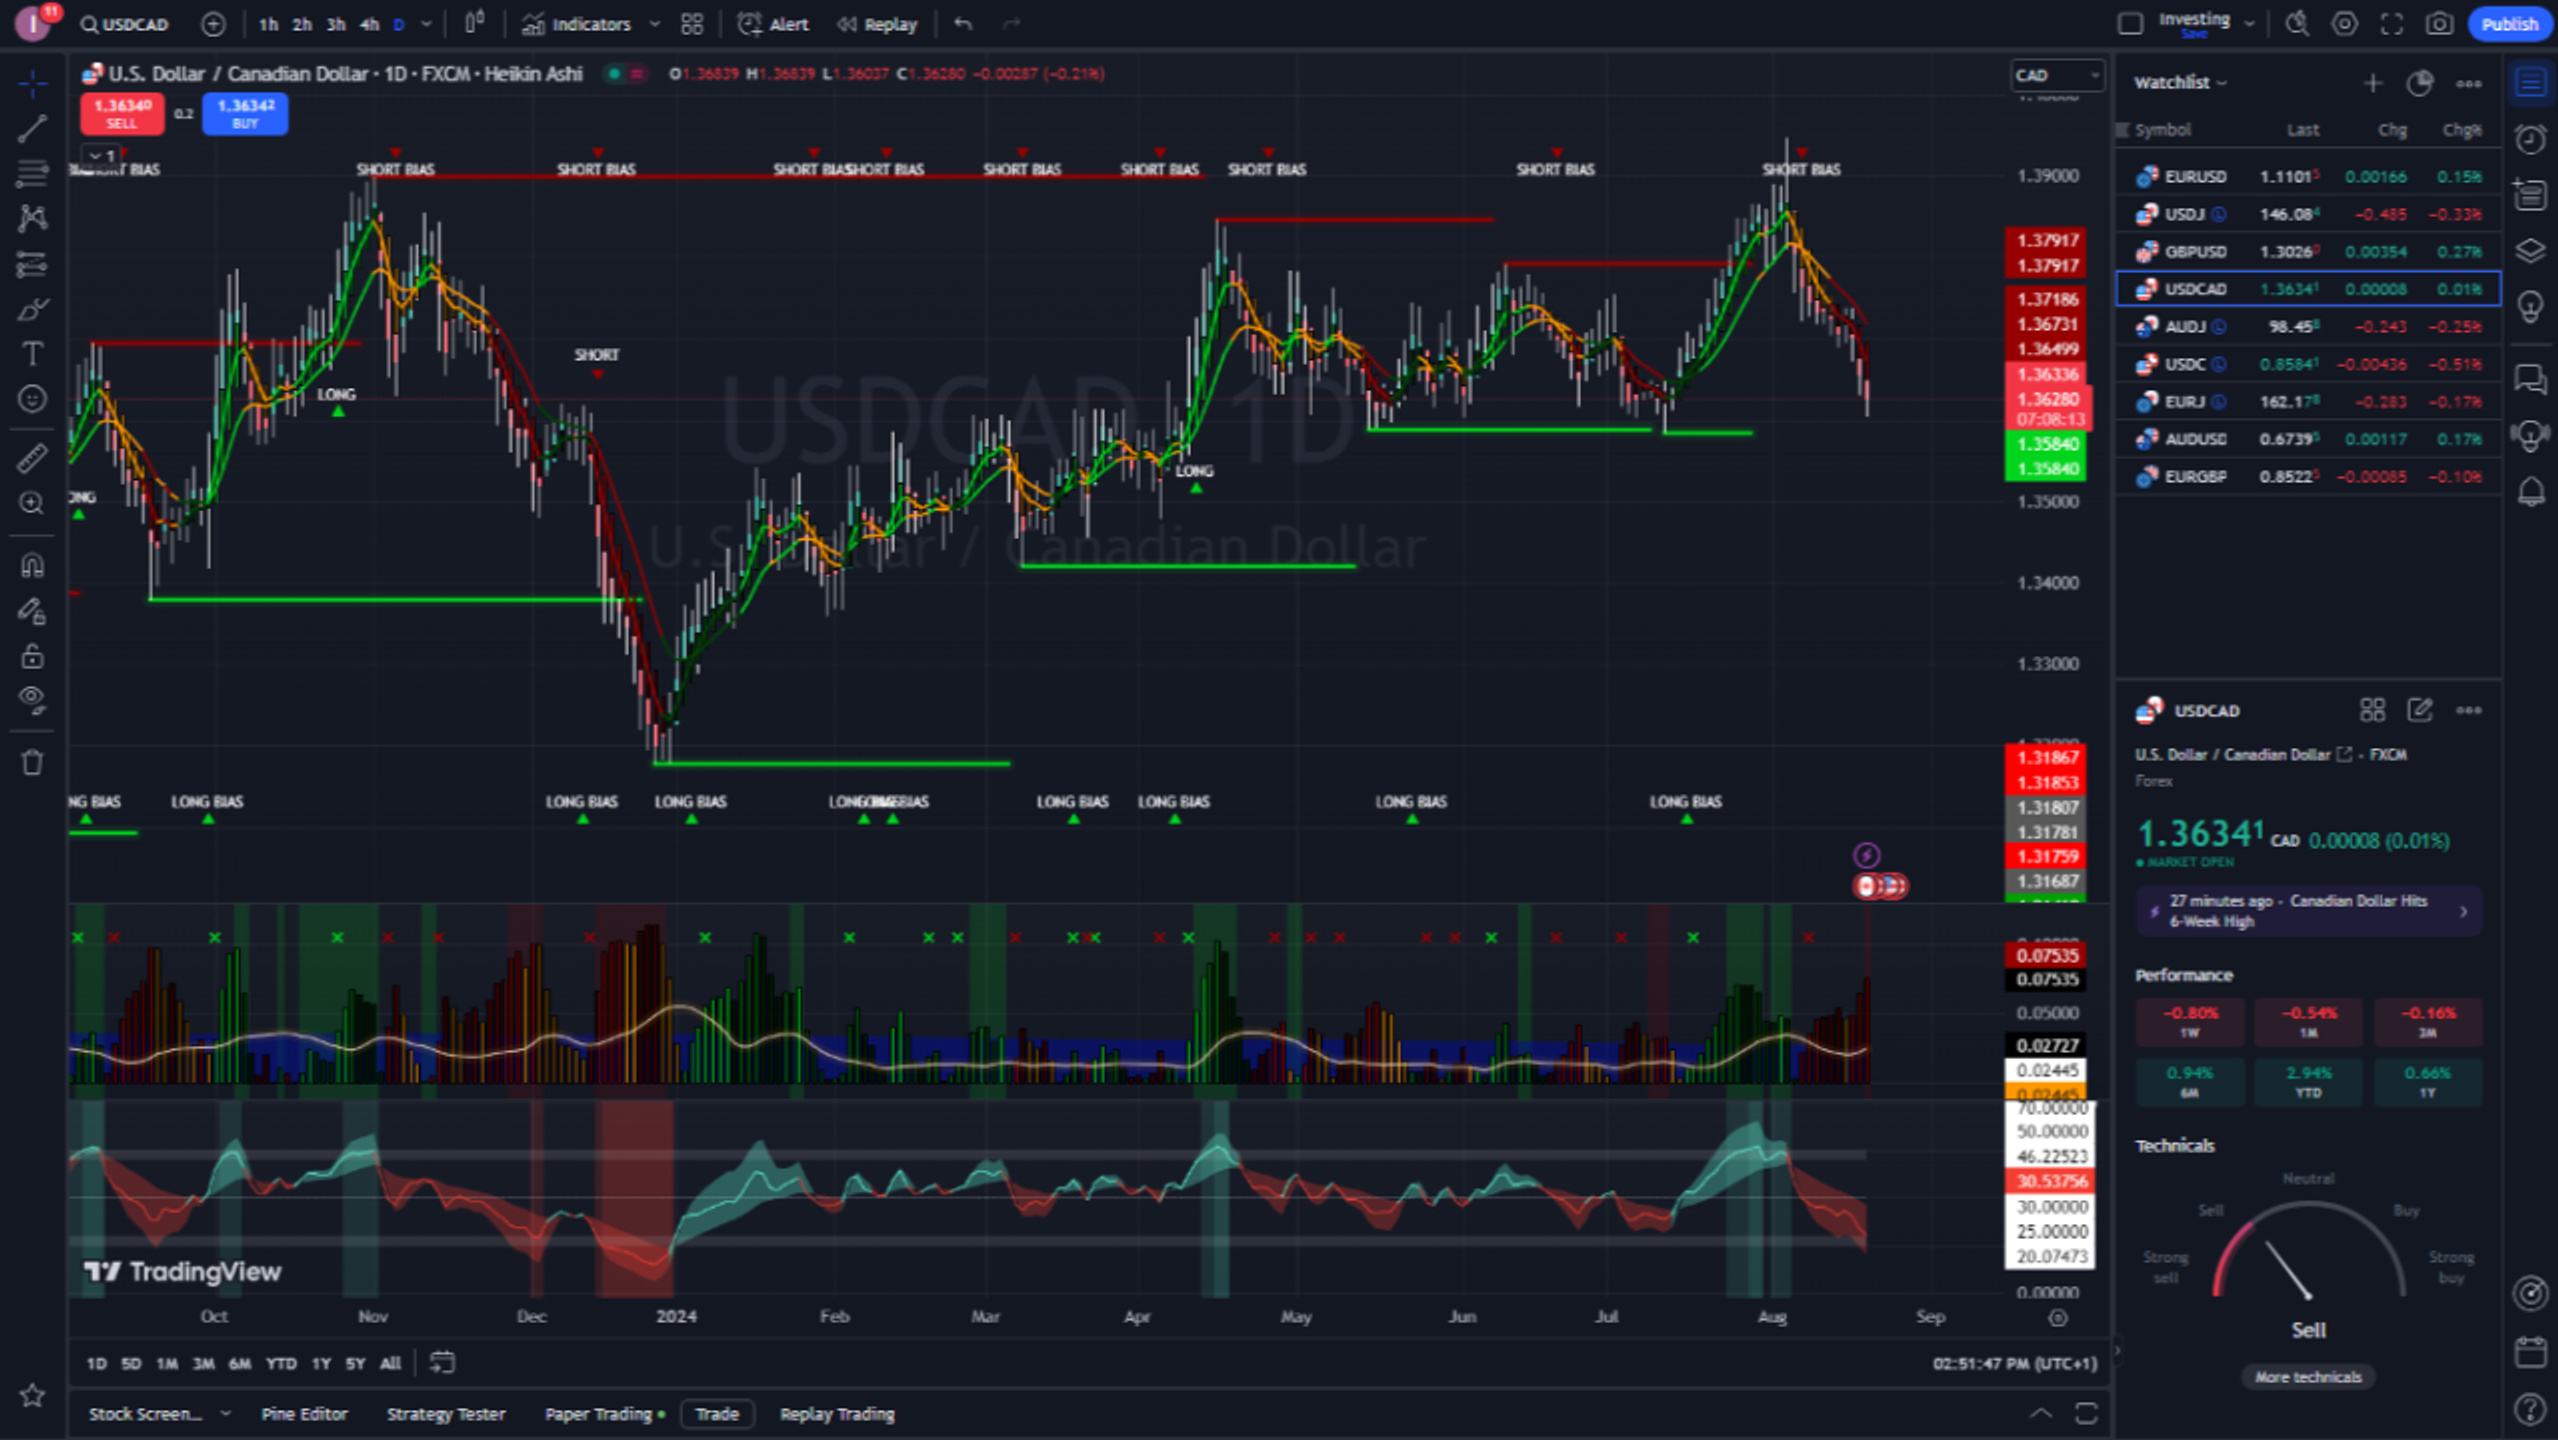2558x1440 pixels.
Task: Open the Pine Editor tab
Action: (304, 1414)
